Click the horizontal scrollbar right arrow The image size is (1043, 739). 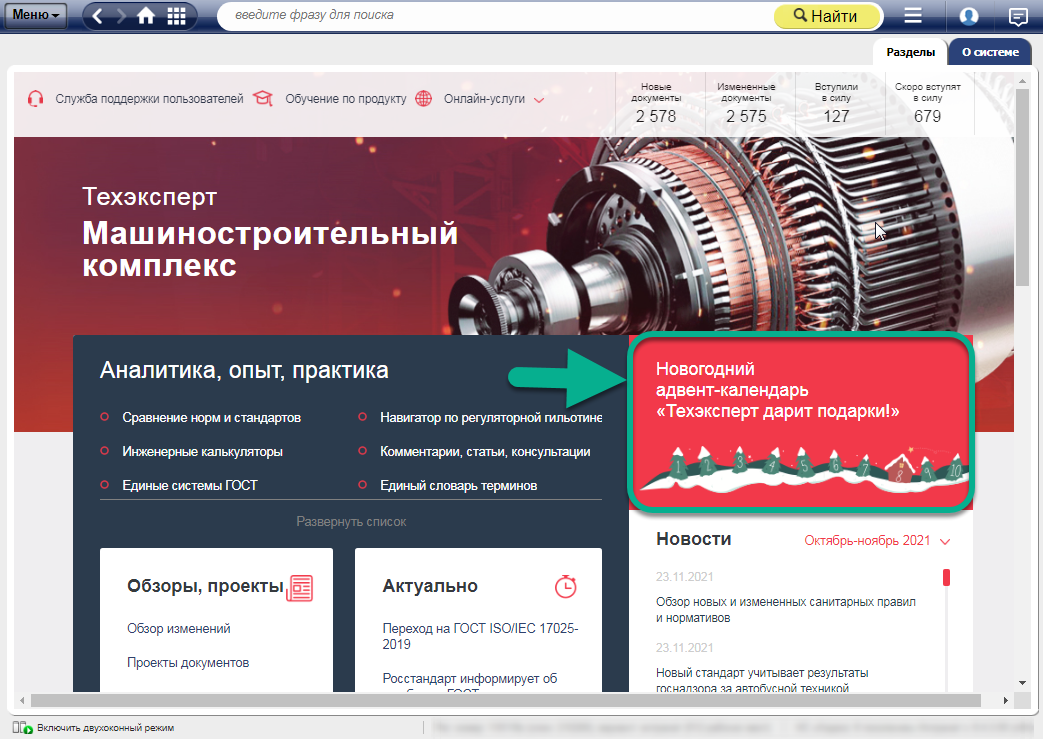click(1006, 700)
